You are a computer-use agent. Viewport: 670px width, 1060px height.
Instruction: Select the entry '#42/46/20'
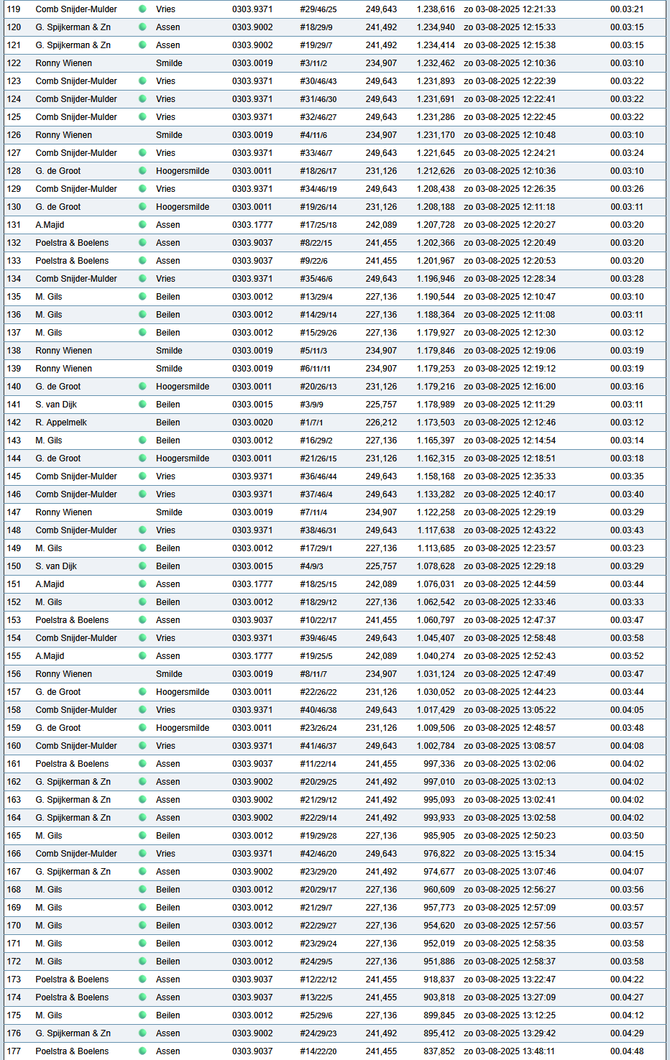click(318, 854)
